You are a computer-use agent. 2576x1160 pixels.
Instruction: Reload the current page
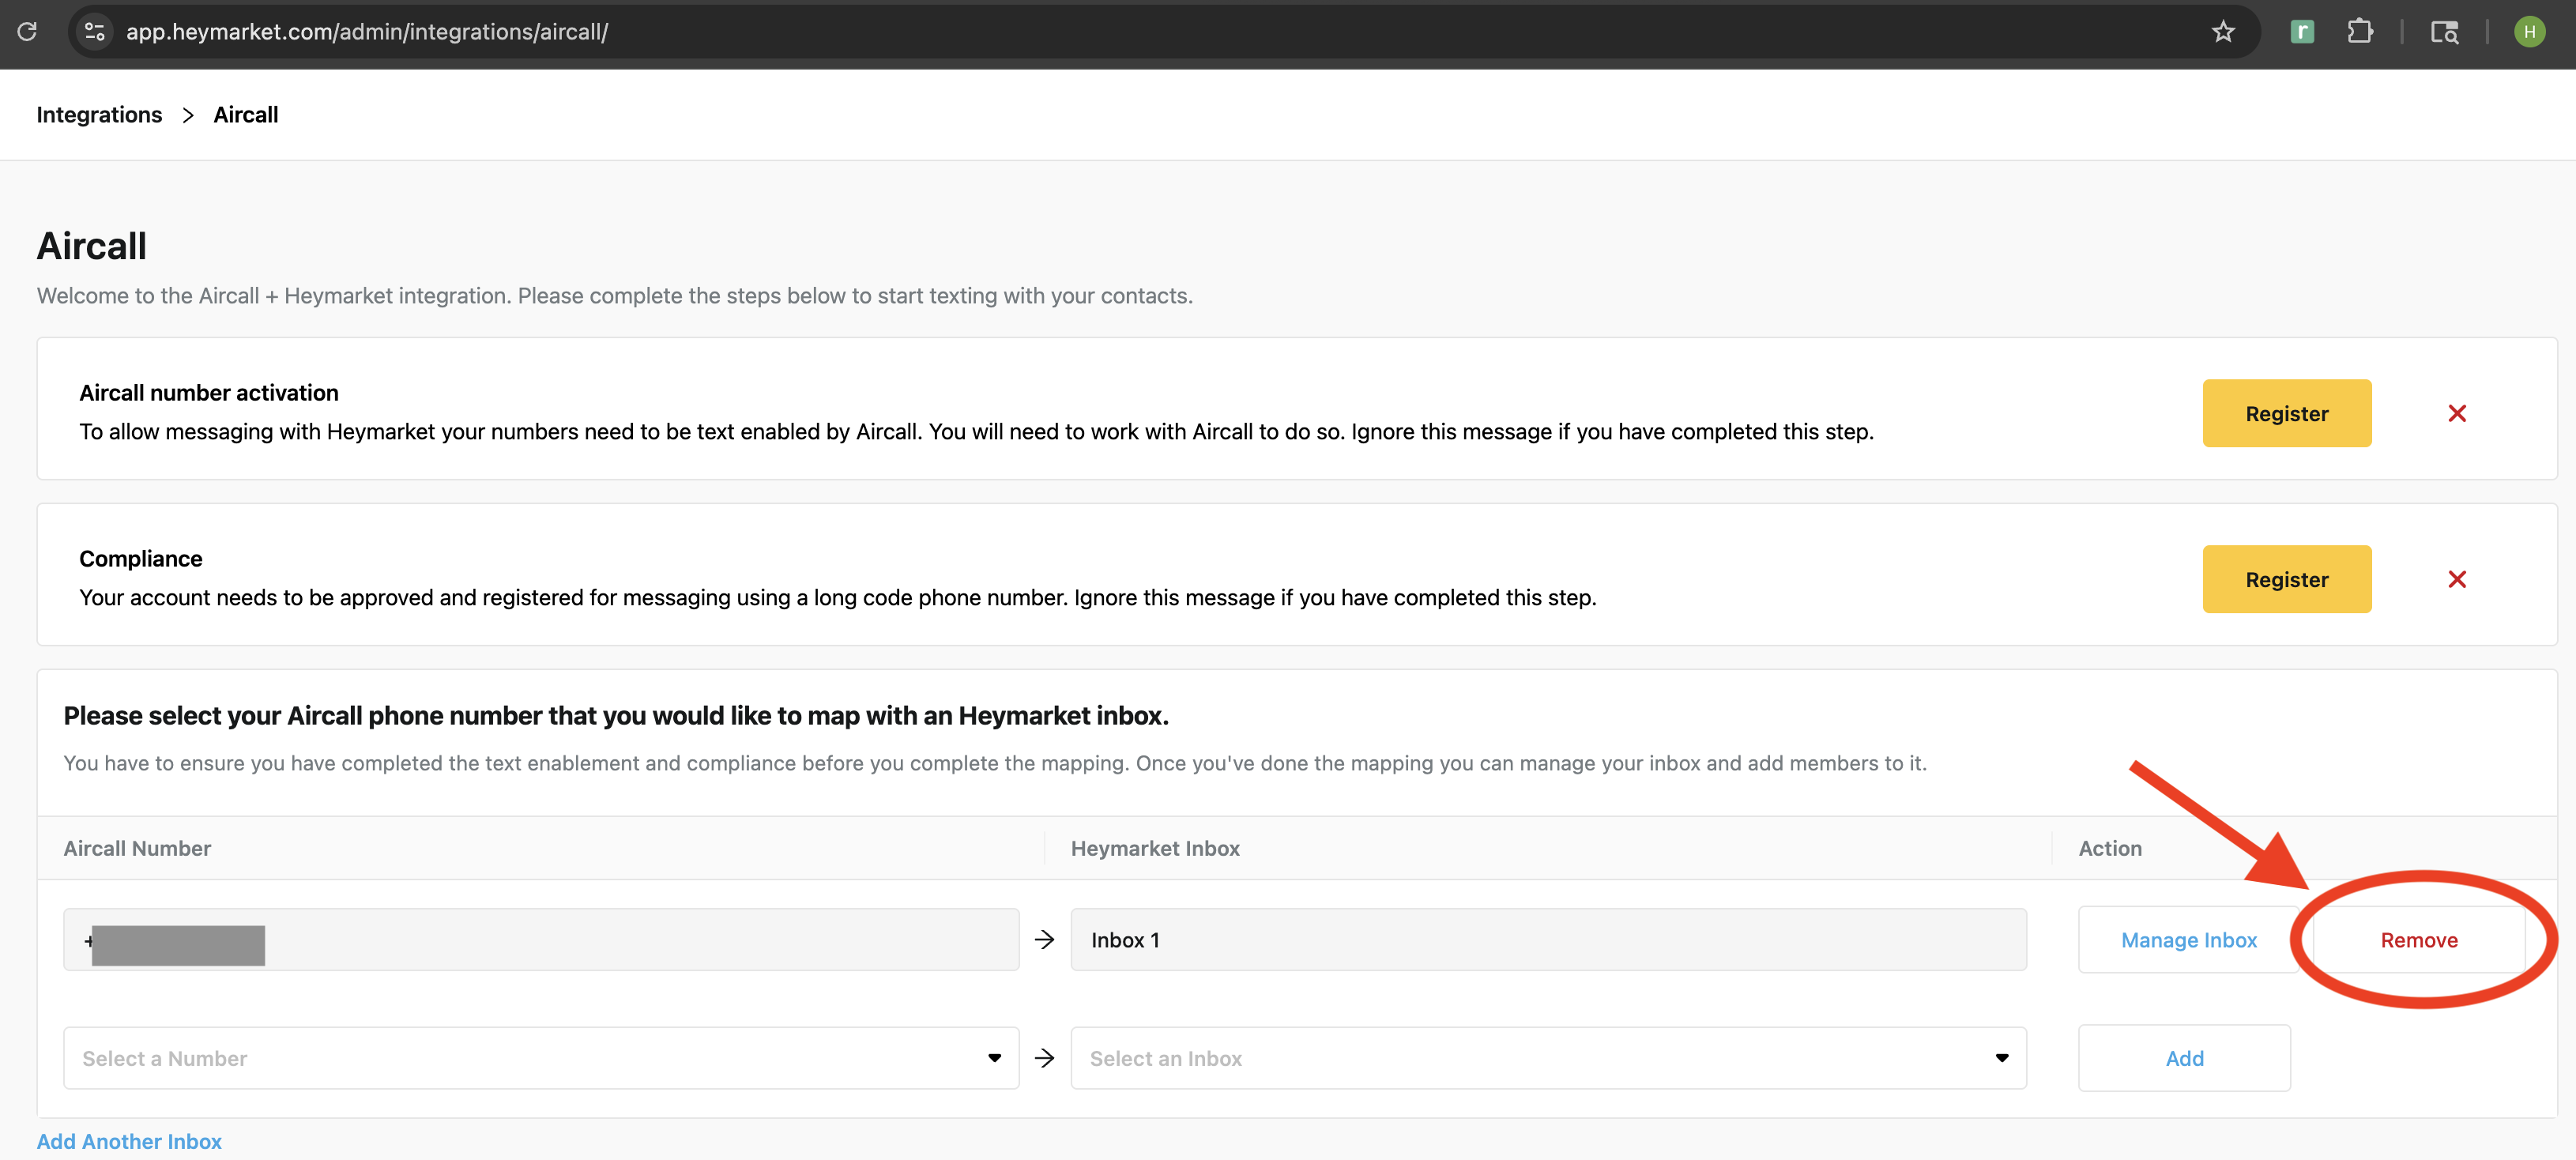click(27, 31)
